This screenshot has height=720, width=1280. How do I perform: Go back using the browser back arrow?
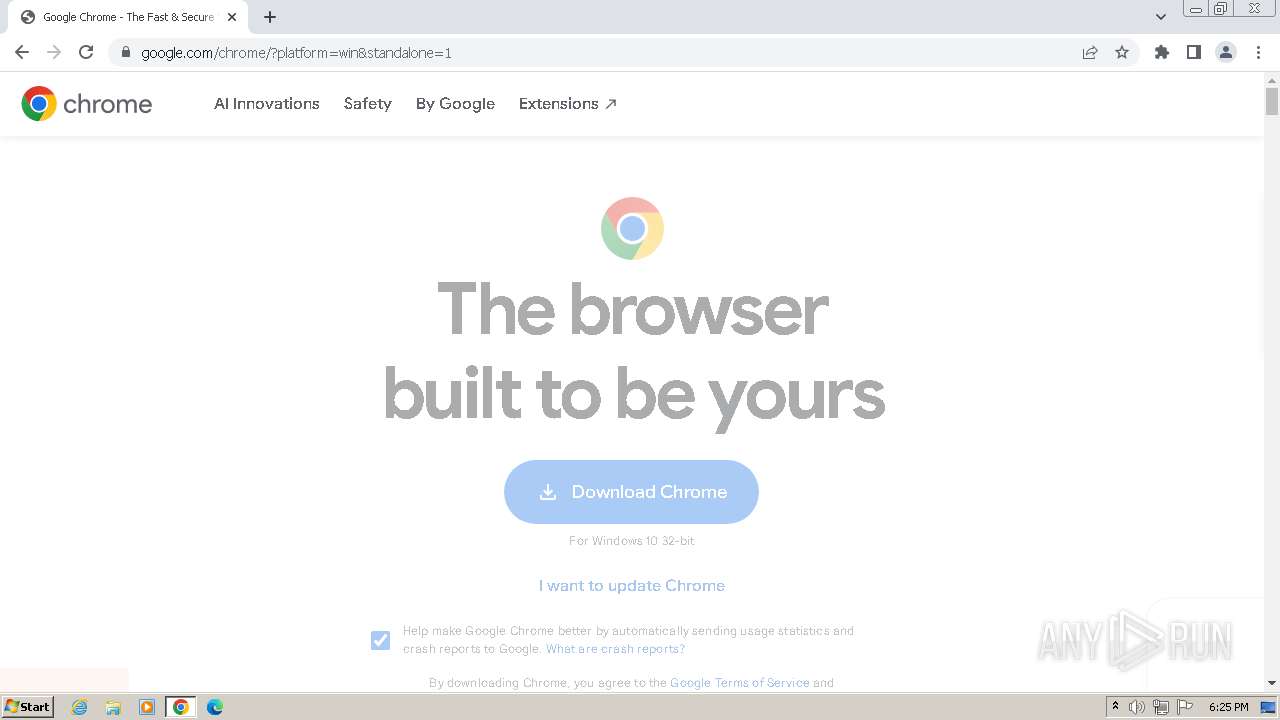tap(22, 52)
